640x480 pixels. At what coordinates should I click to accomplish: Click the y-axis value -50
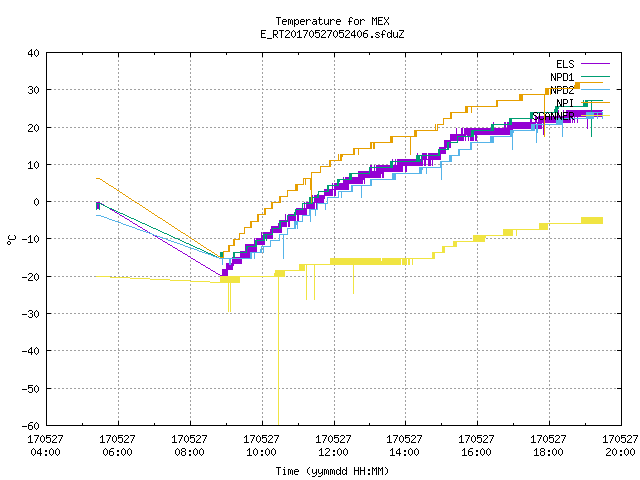tap(31, 389)
